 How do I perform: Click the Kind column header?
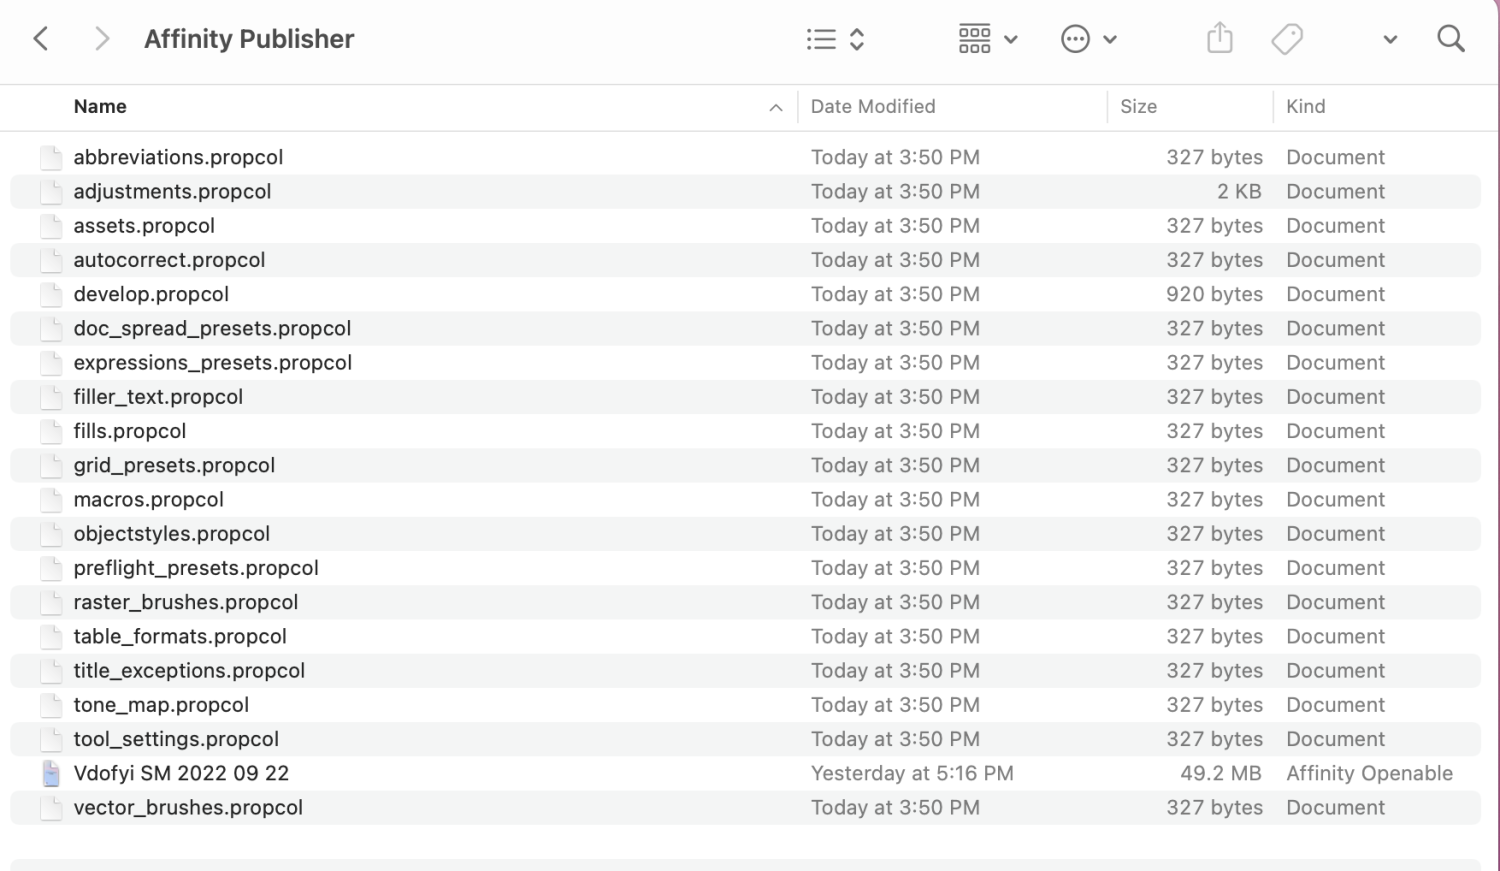pyautogui.click(x=1306, y=106)
